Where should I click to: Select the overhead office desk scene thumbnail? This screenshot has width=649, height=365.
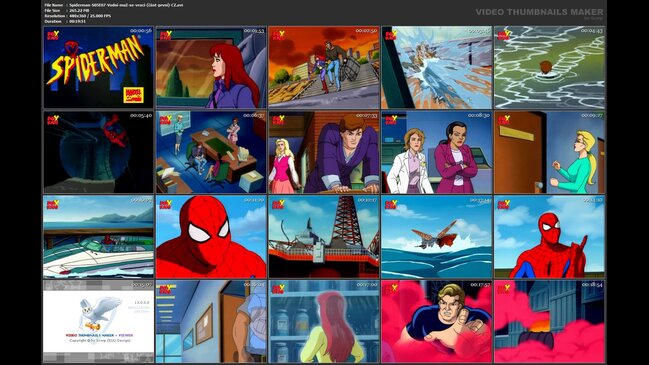point(211,152)
